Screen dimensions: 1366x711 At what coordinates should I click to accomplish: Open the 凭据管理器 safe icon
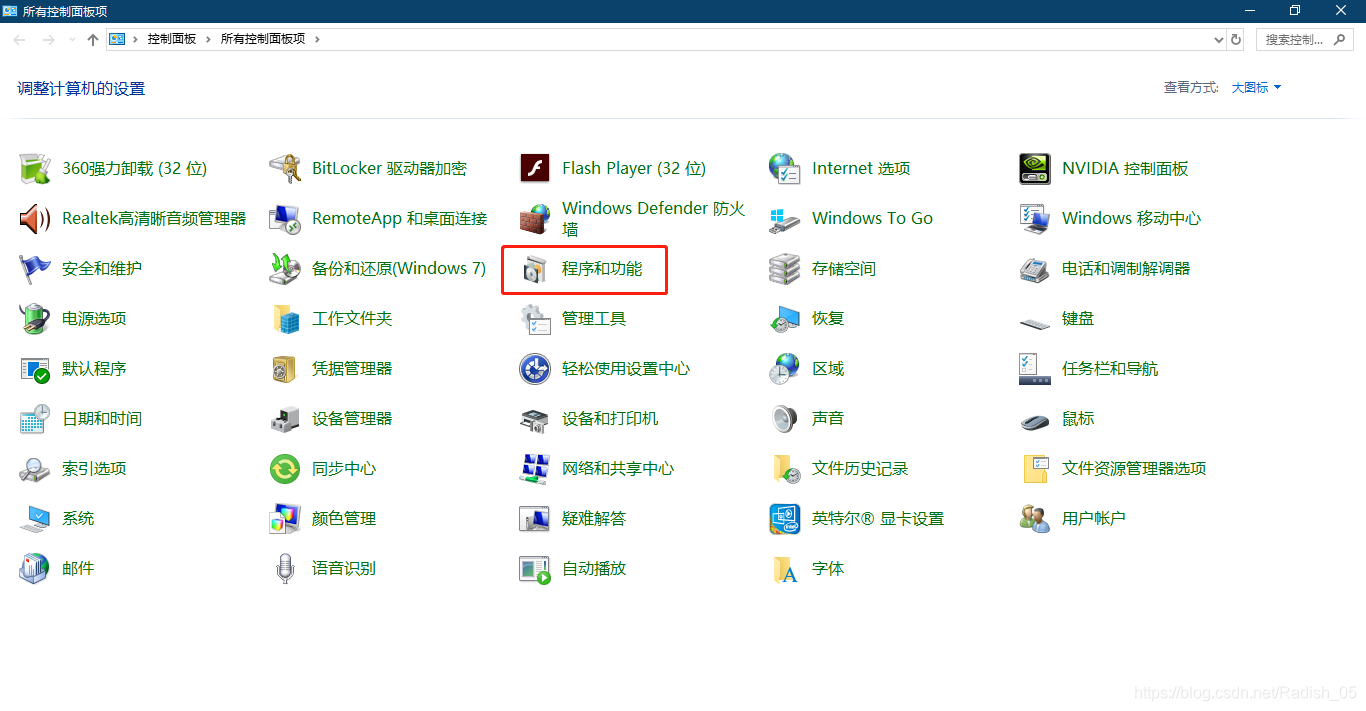coord(285,369)
